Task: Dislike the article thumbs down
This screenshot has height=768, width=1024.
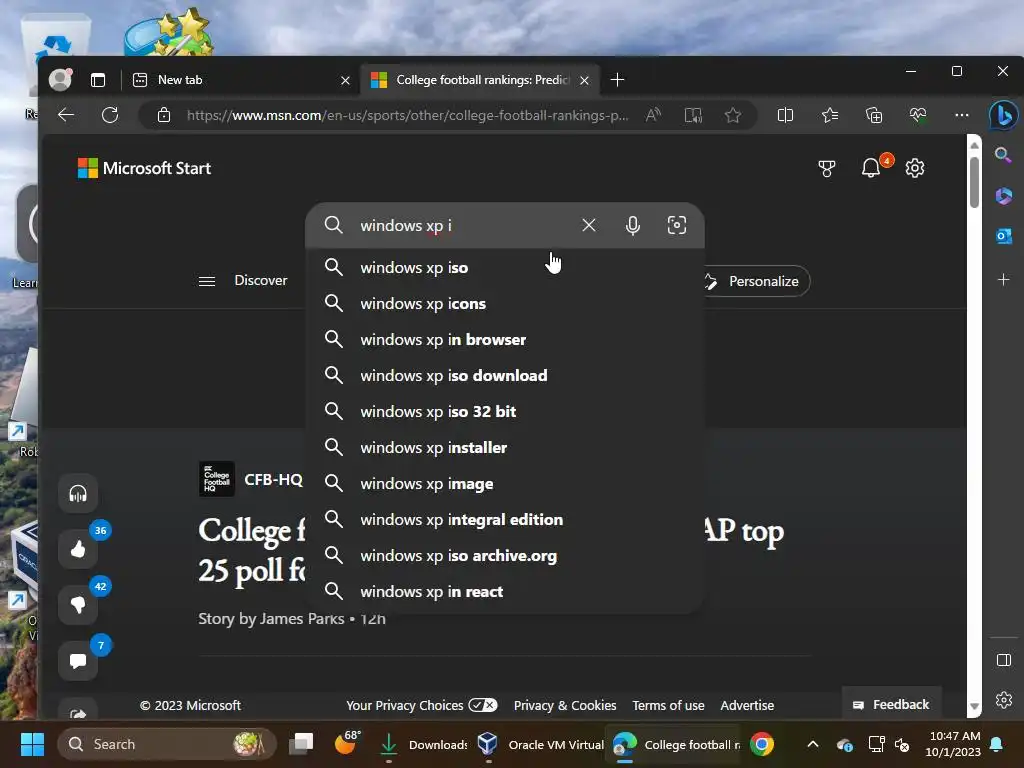Action: pyautogui.click(x=78, y=605)
